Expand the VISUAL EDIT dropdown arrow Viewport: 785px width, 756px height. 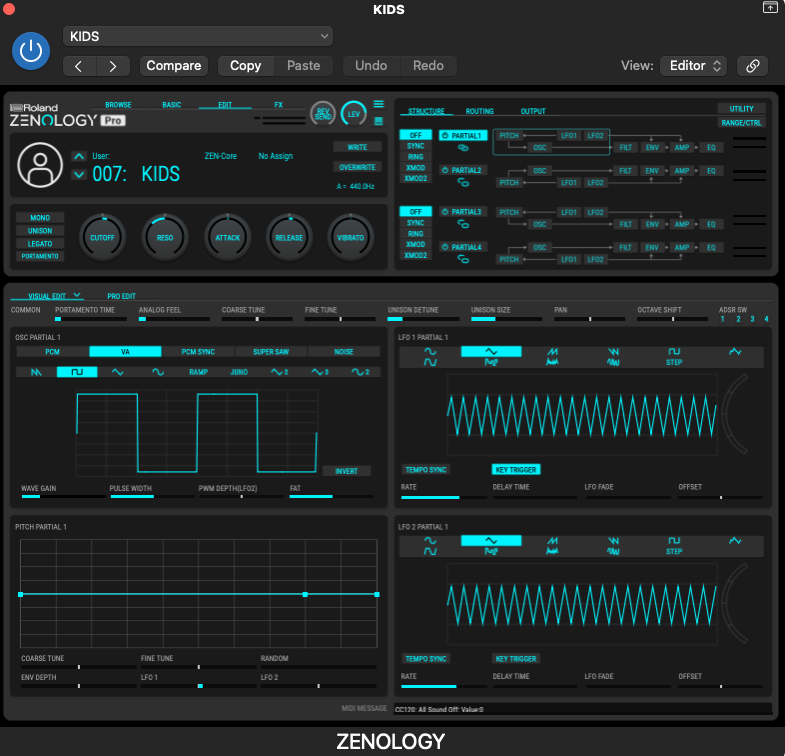tap(77, 295)
